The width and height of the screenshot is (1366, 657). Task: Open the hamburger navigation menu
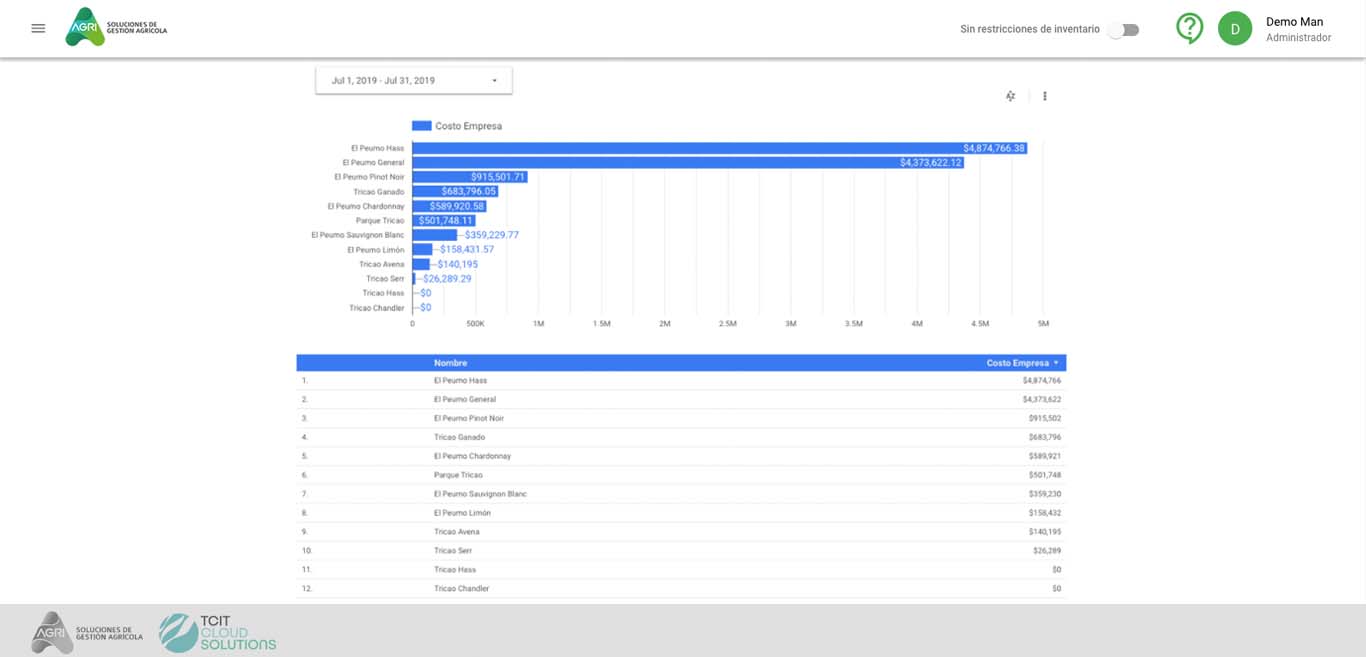(38, 28)
